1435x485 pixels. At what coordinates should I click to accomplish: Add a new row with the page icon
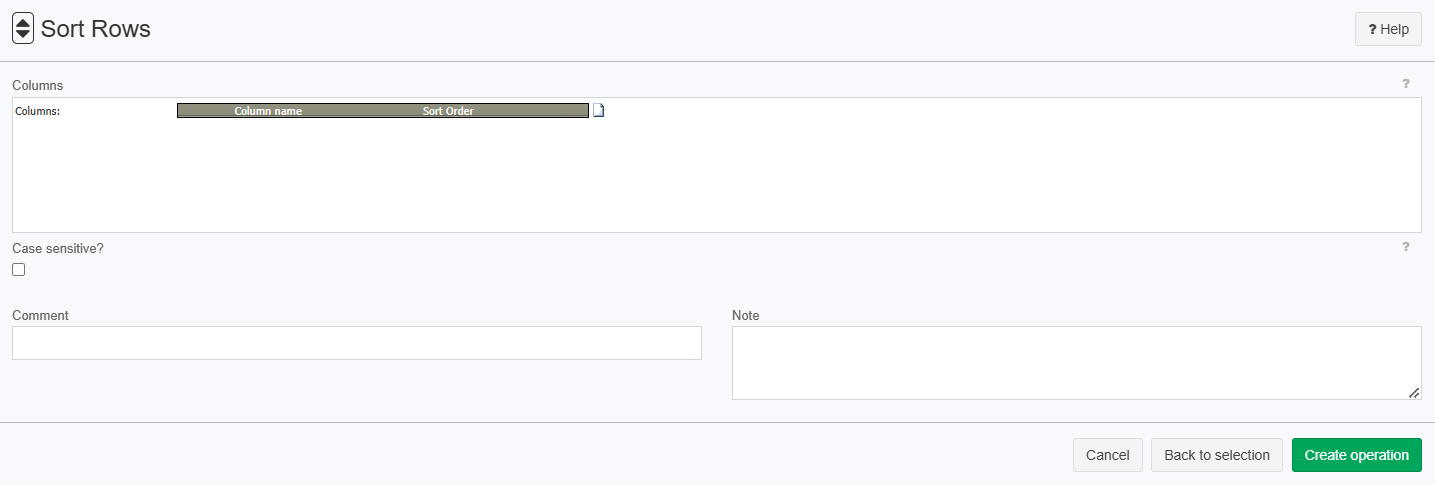pyautogui.click(x=598, y=111)
